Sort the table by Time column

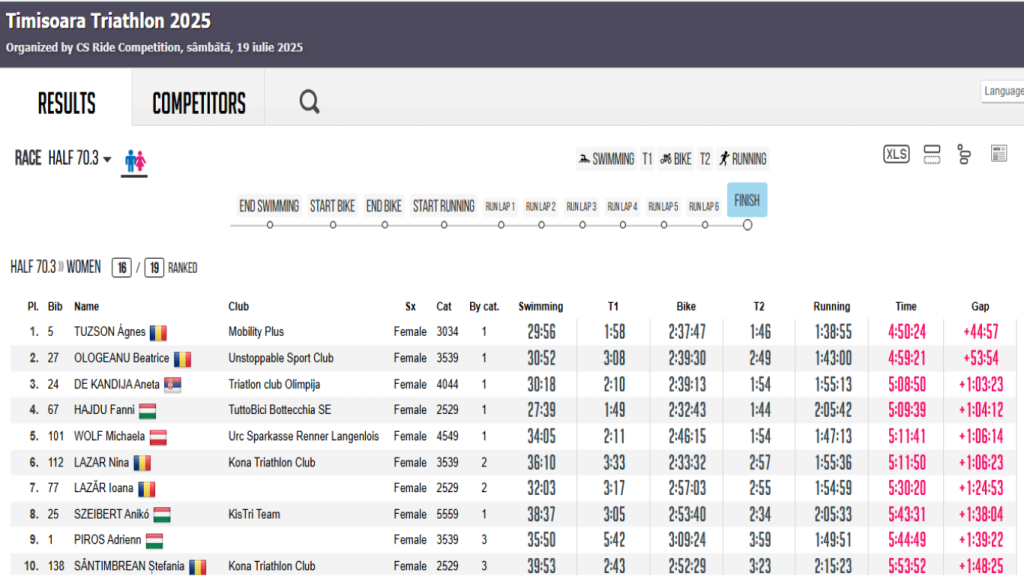click(905, 306)
